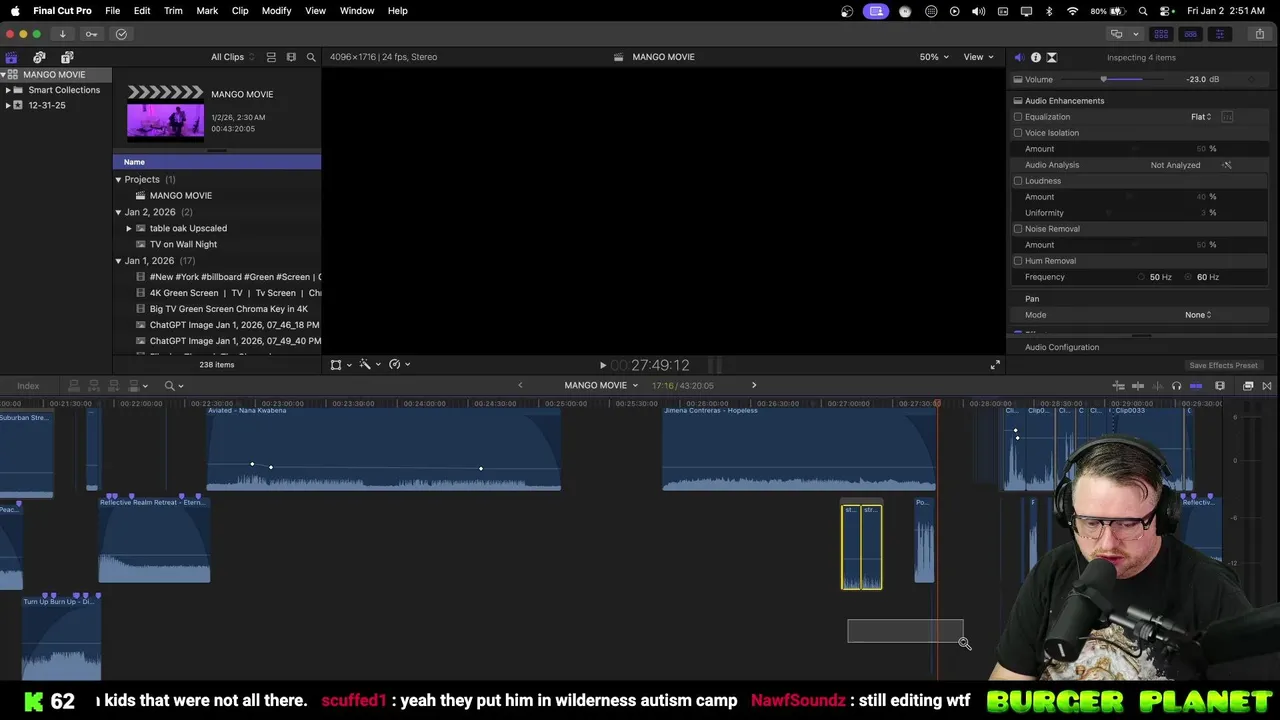This screenshot has width=1280, height=720.
Task: Enable the Noise Removal checkbox
Action: click(1018, 229)
